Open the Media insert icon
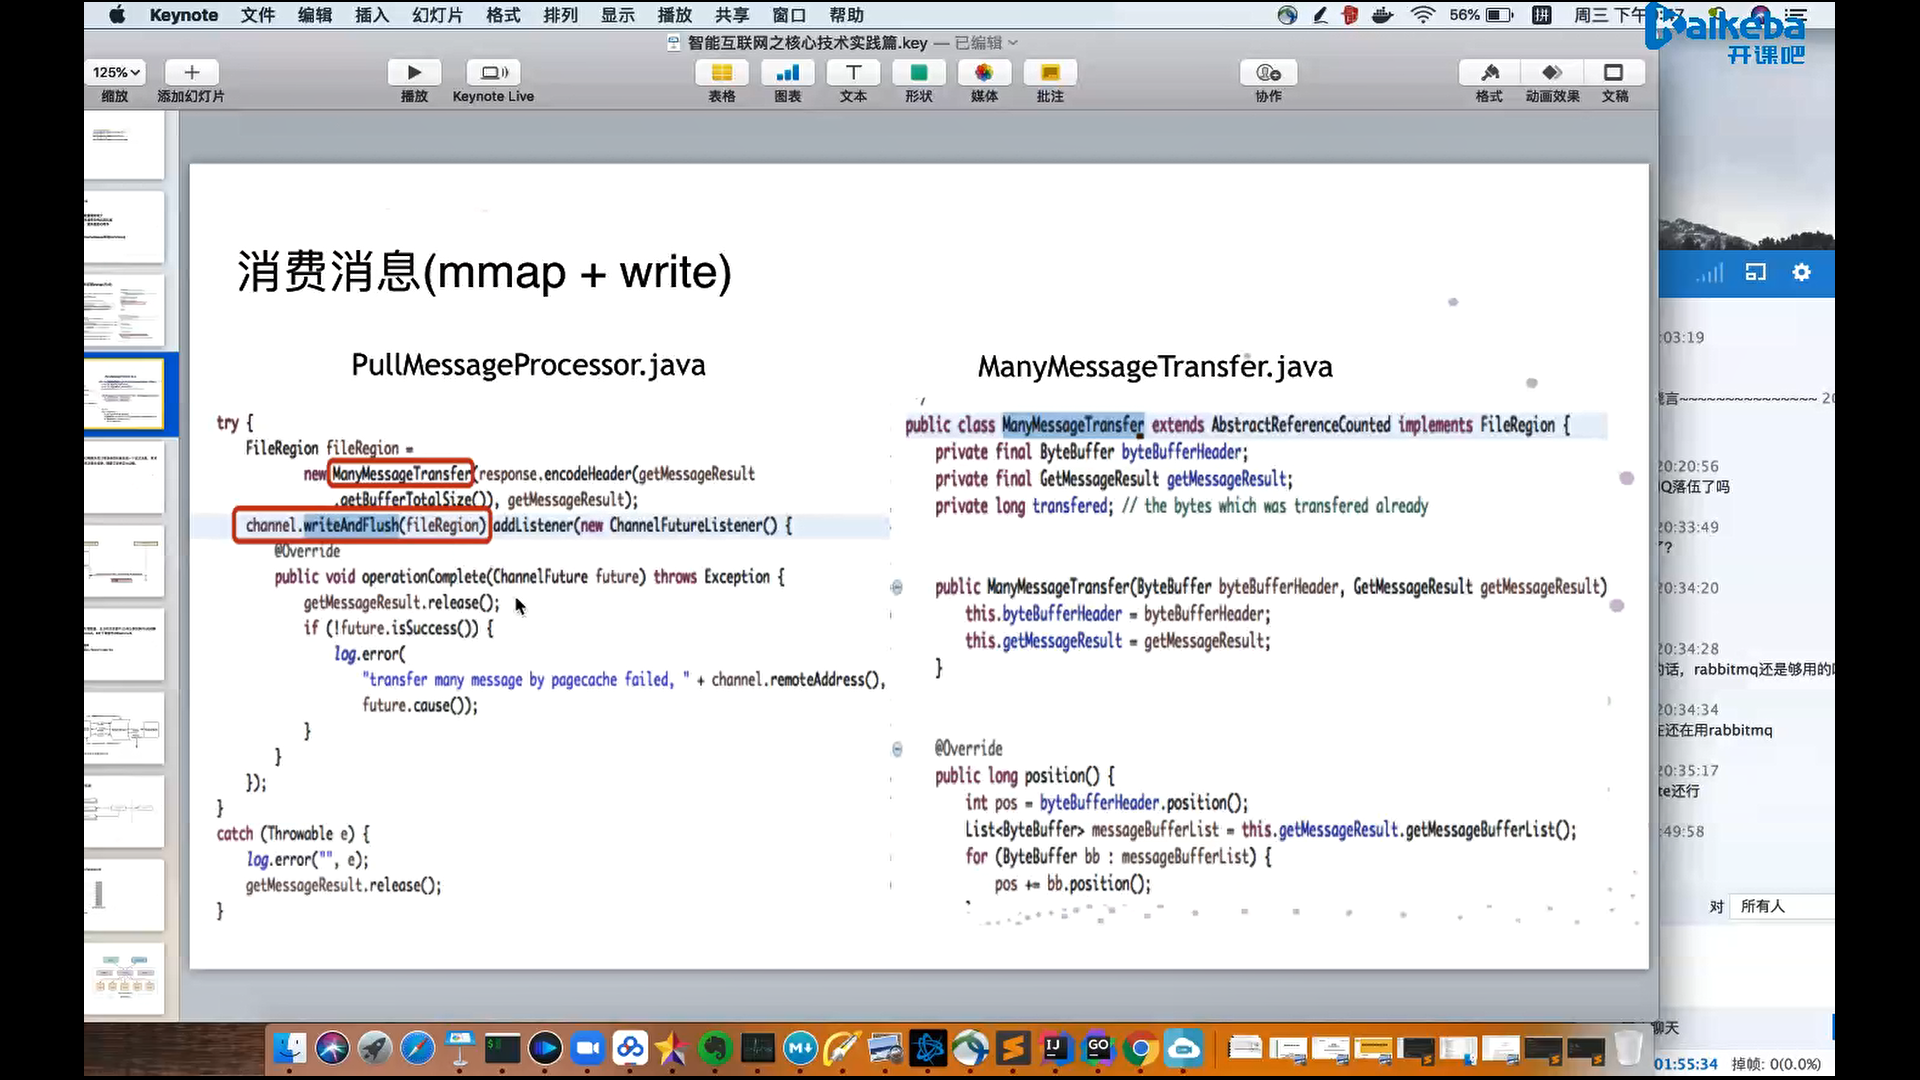 click(x=984, y=73)
